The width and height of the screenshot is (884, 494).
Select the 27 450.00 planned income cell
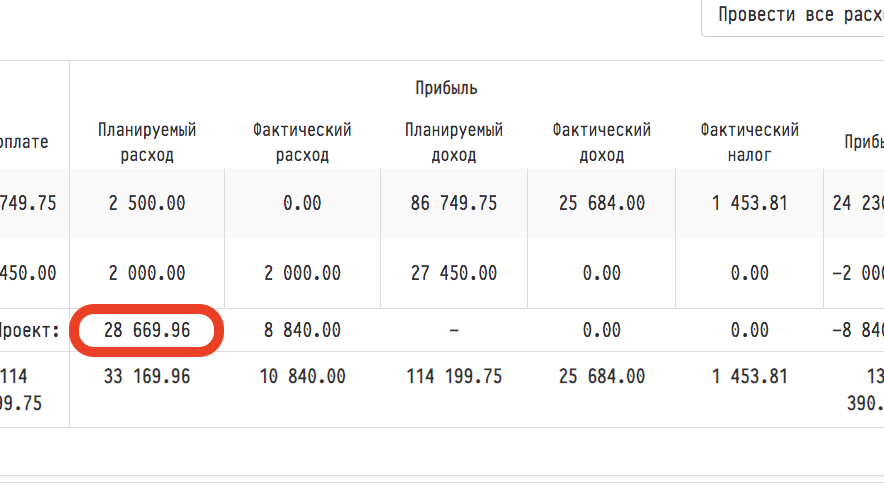click(x=454, y=273)
